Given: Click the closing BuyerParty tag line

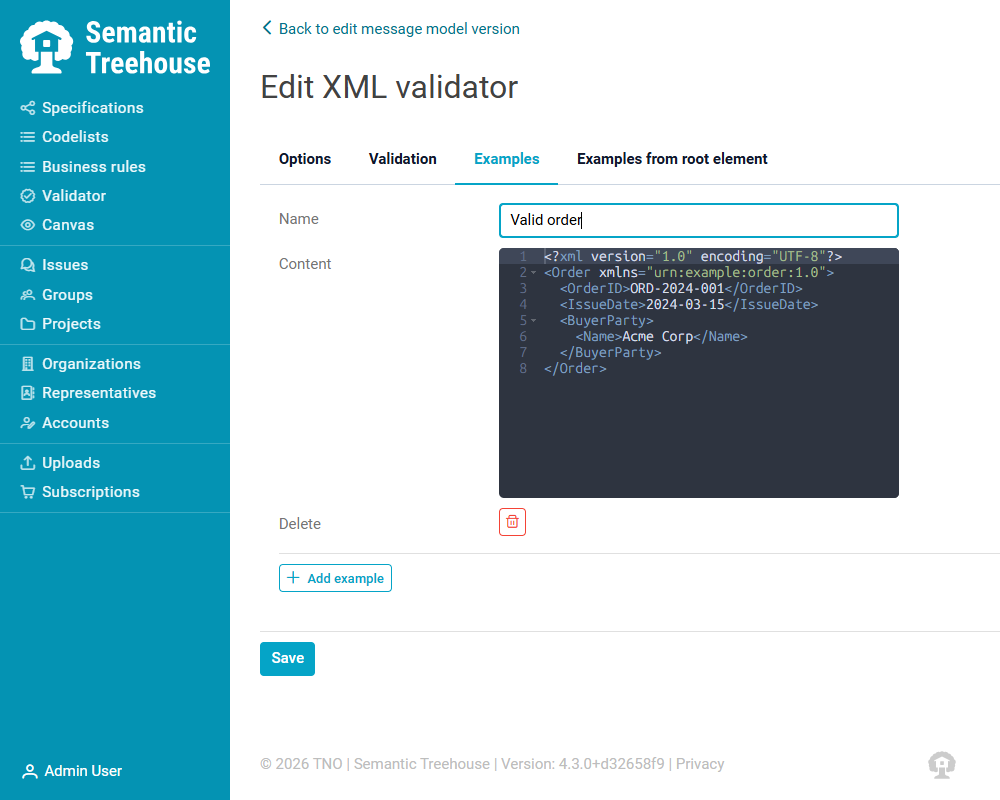Looking at the screenshot, I should pos(610,353).
